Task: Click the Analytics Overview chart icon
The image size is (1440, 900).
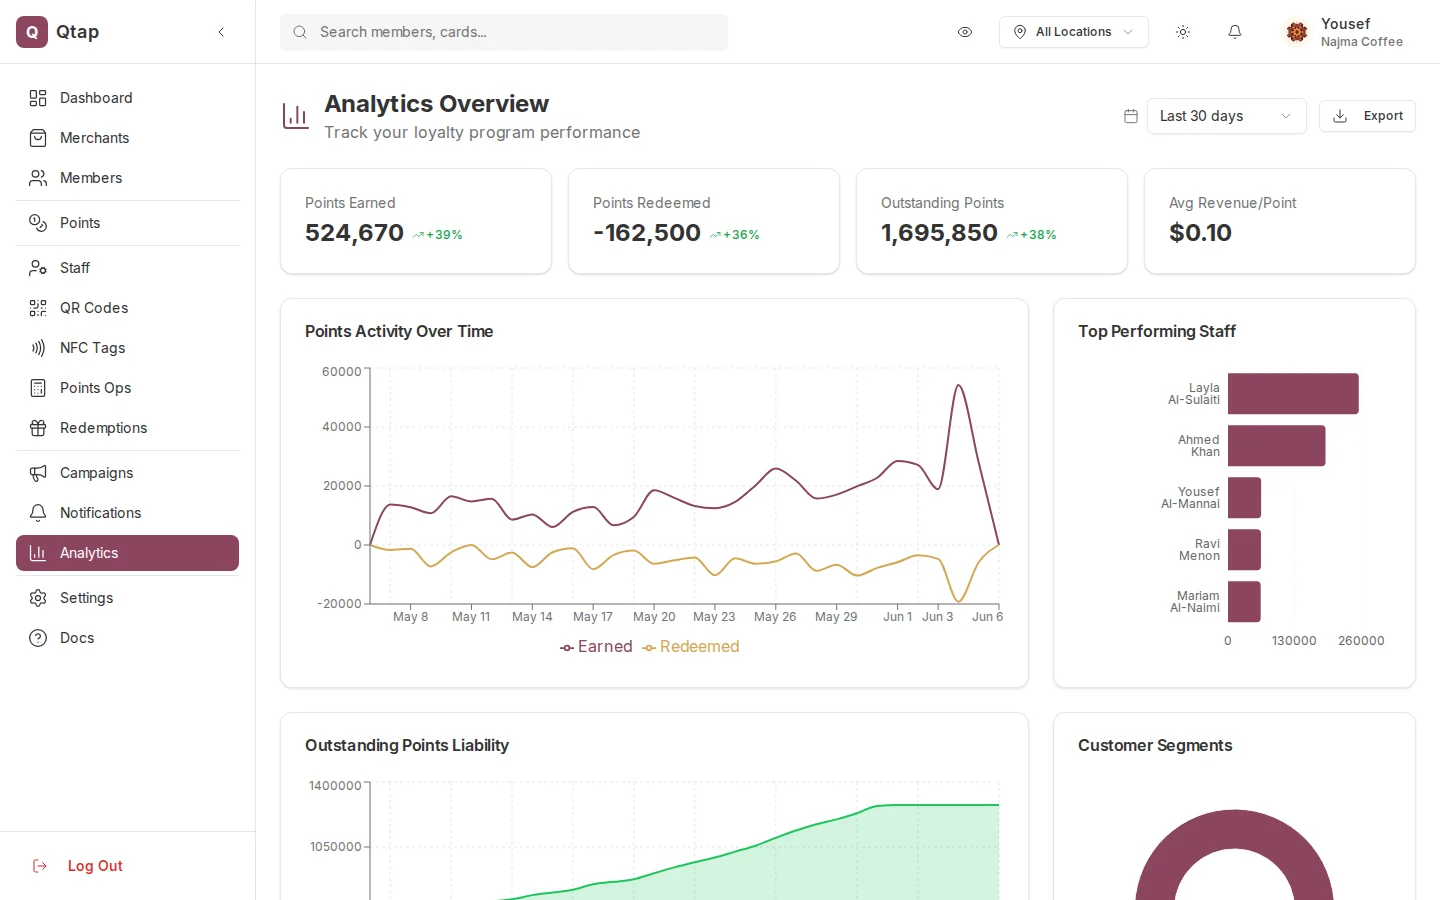Action: 296,116
